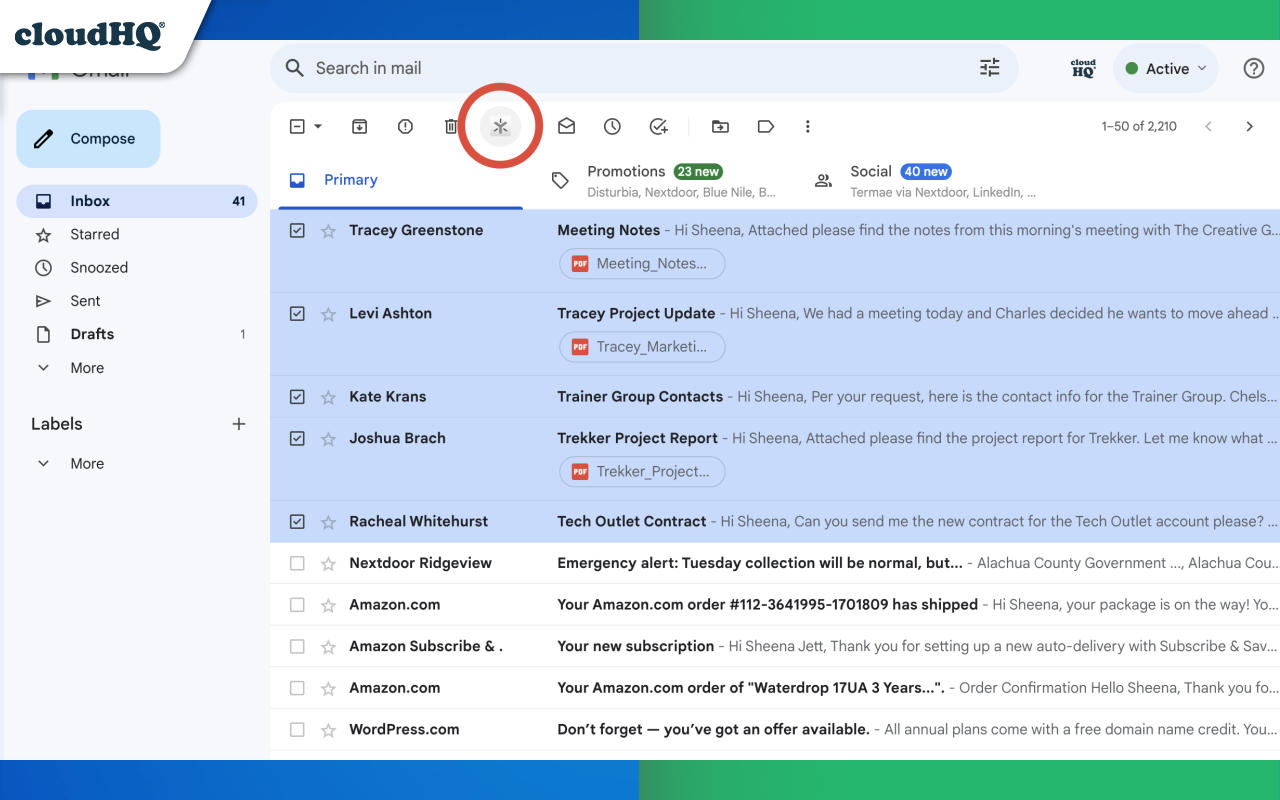Image resolution: width=1280 pixels, height=800 pixels.
Task: Open the Drafts folder
Action: click(91, 334)
